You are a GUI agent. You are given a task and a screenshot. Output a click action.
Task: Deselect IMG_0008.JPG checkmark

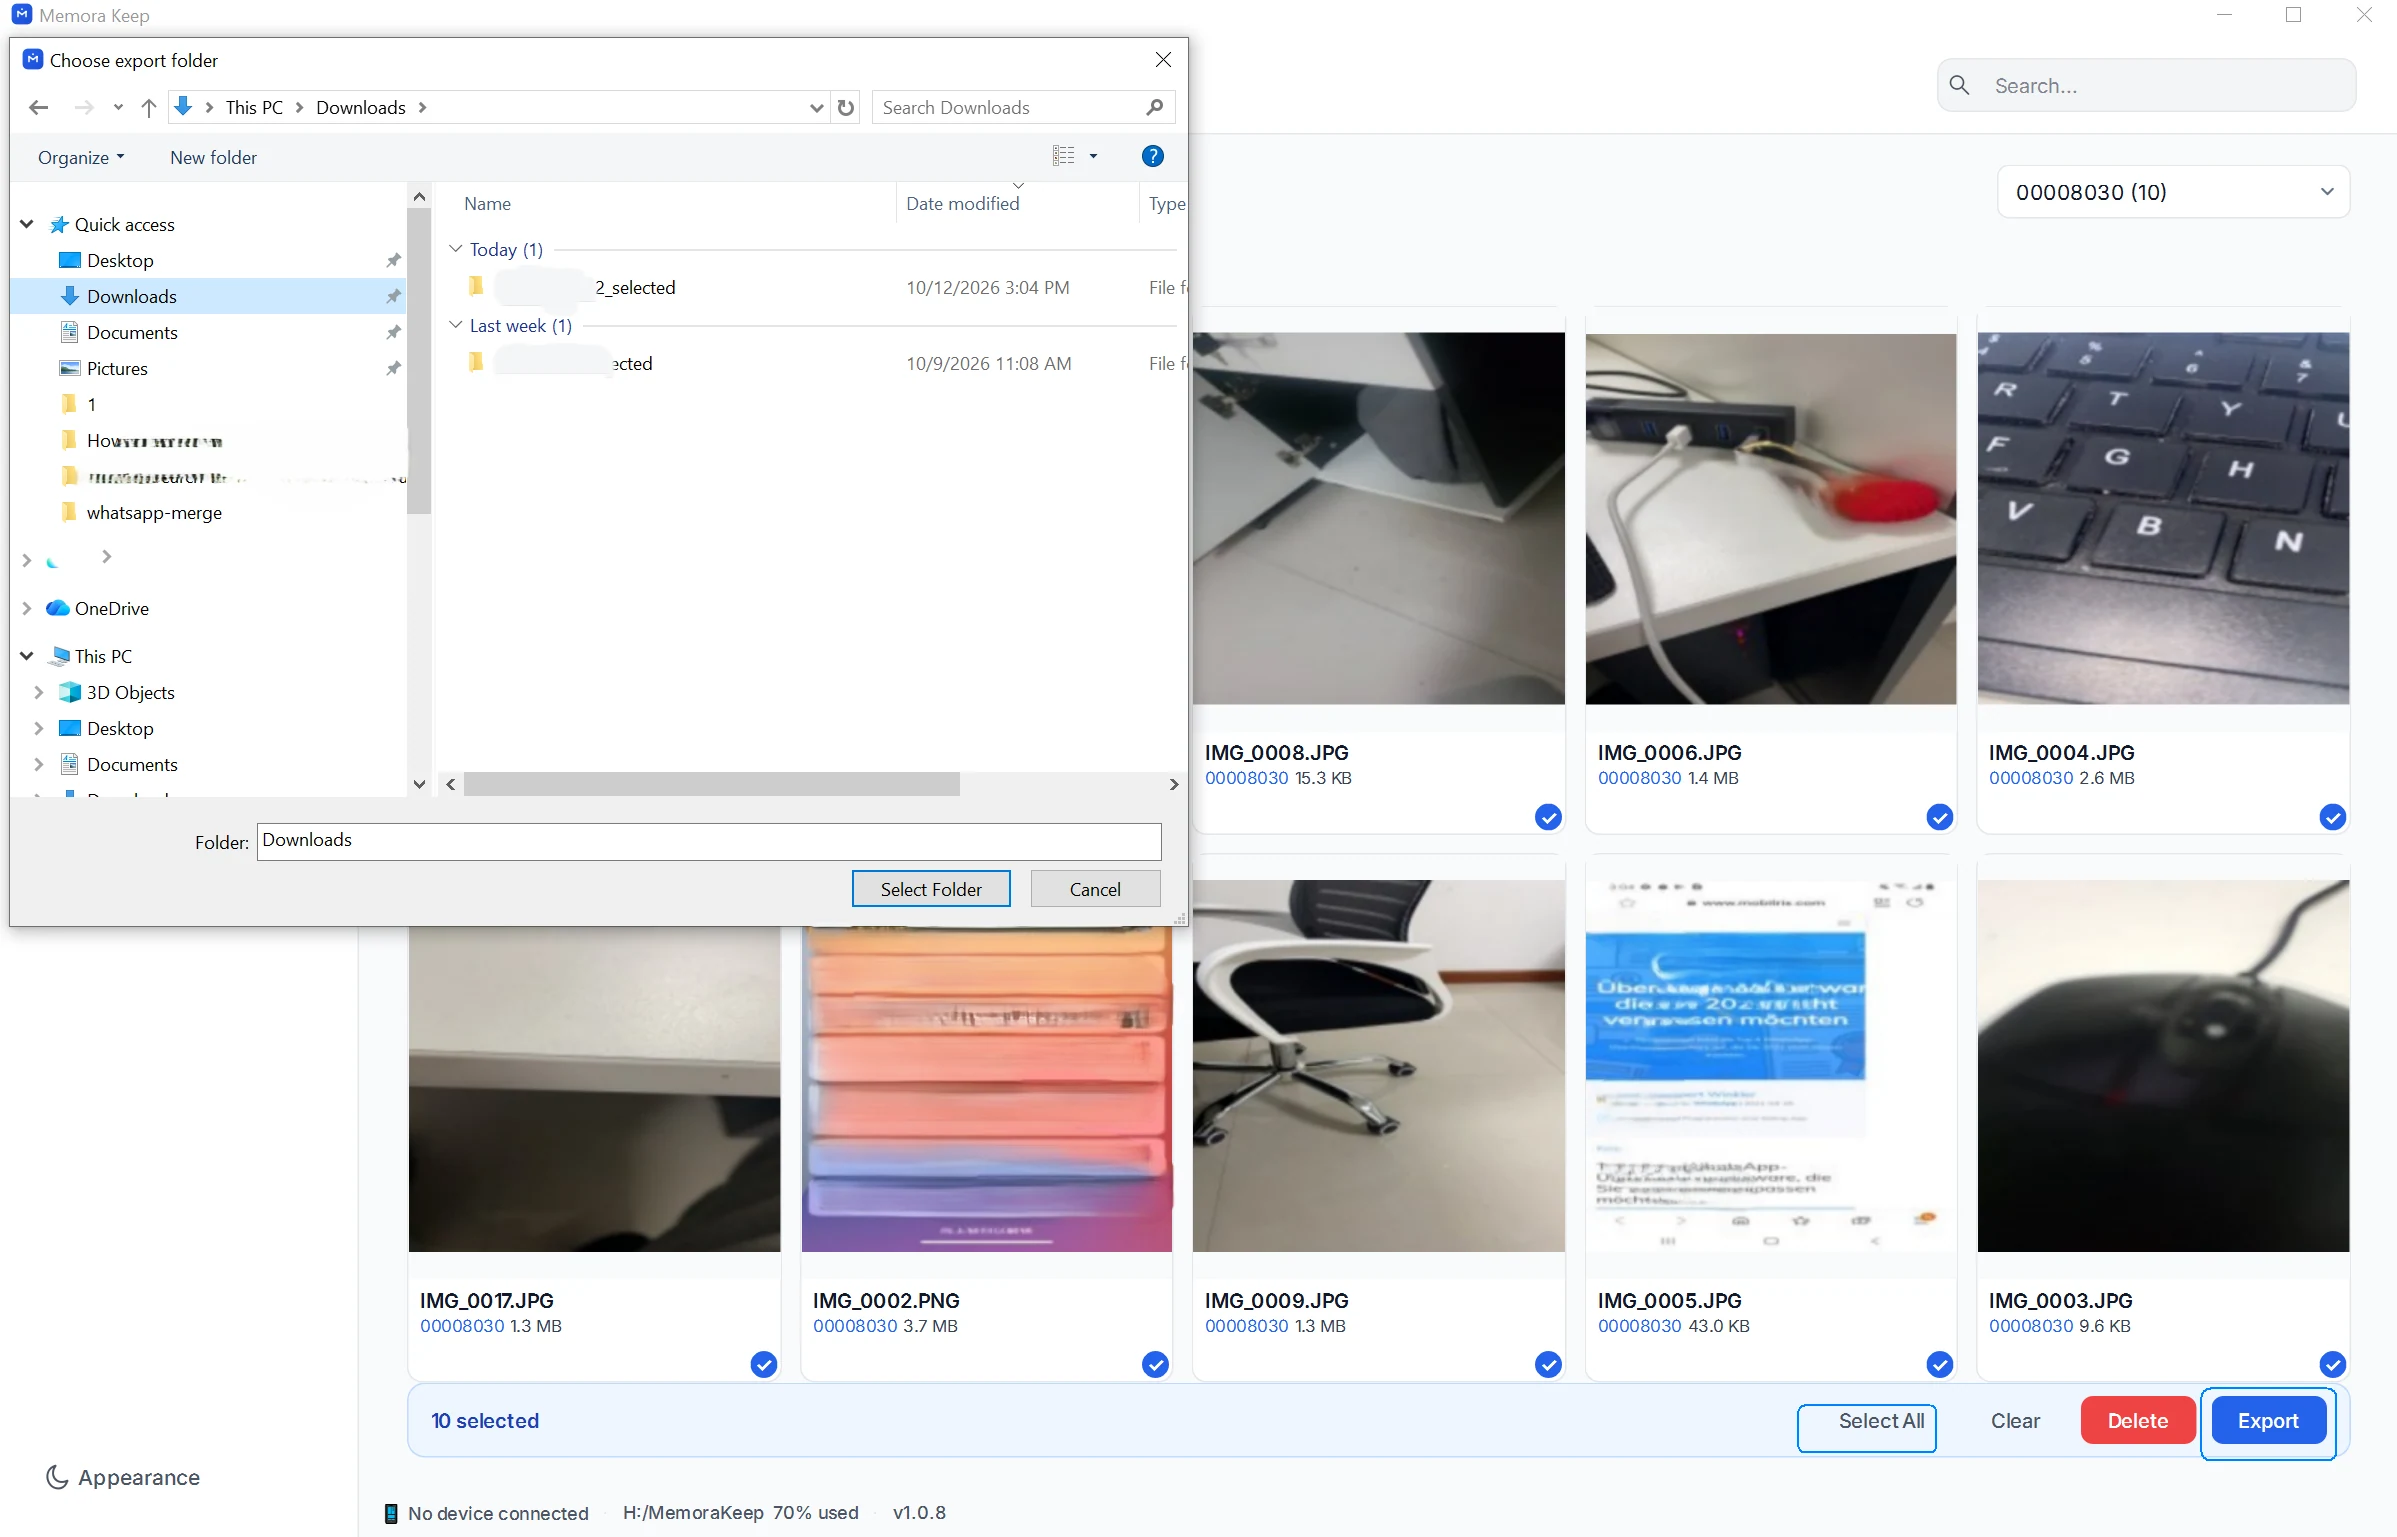[1548, 817]
